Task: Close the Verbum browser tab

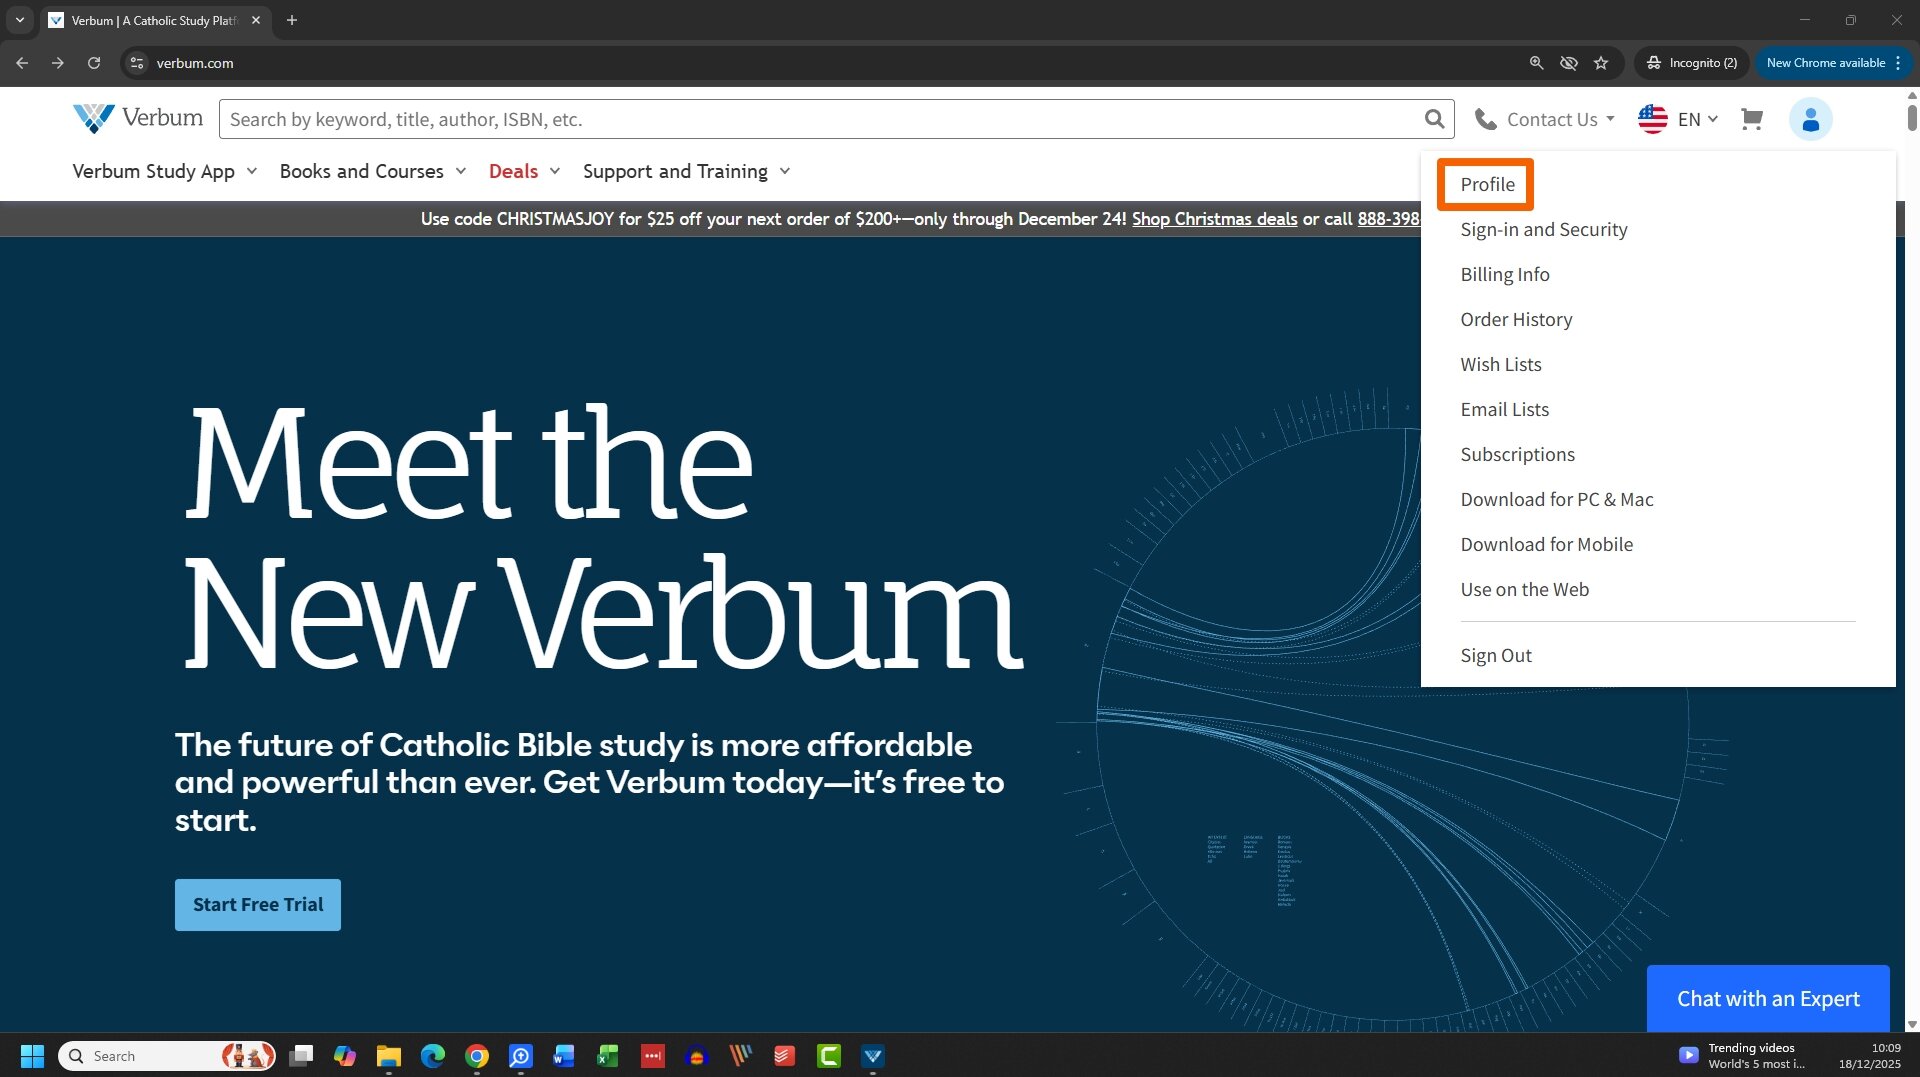Action: tap(256, 20)
